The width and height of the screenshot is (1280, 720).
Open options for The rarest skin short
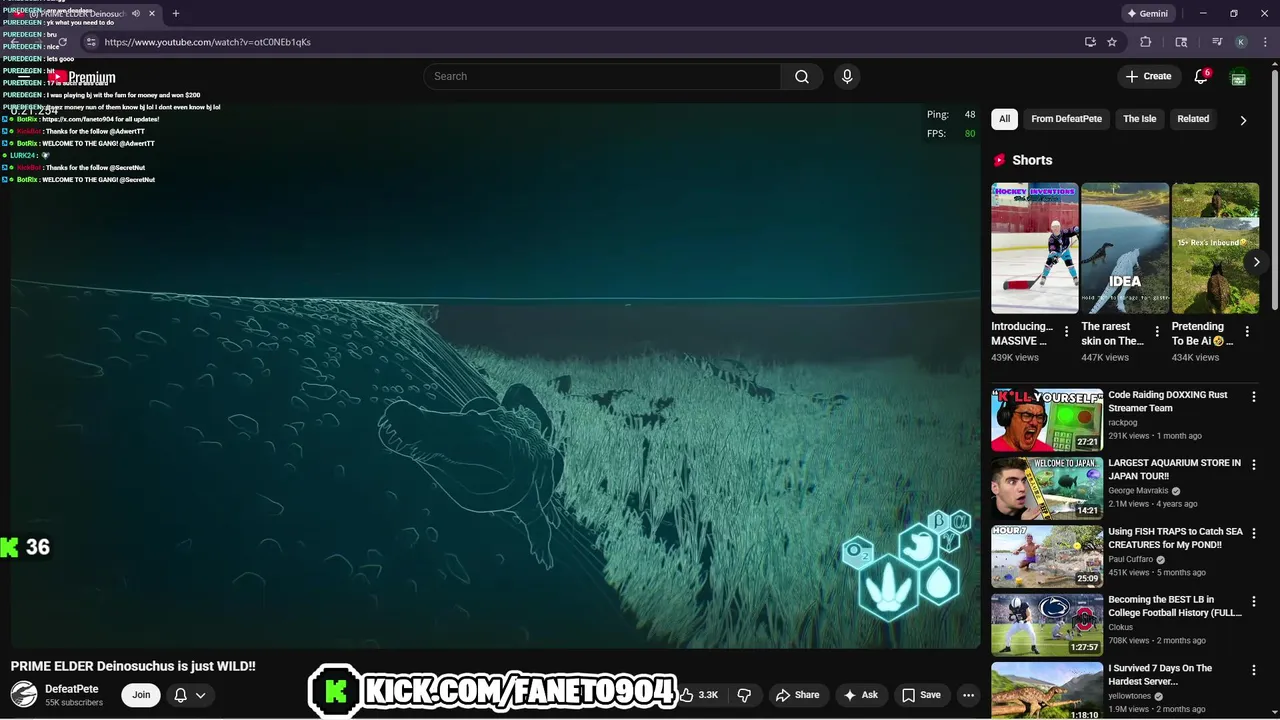pyautogui.click(x=1157, y=331)
